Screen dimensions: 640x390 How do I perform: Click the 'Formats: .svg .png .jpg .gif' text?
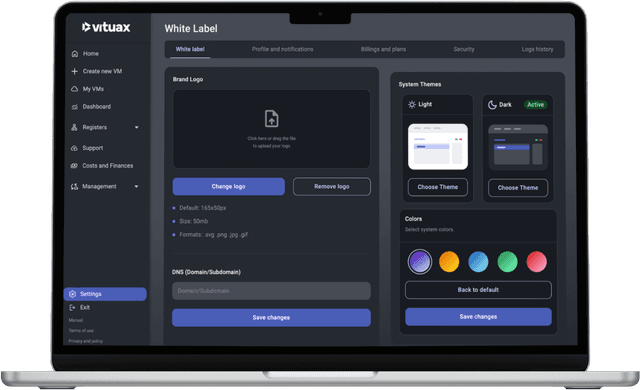coord(213,235)
